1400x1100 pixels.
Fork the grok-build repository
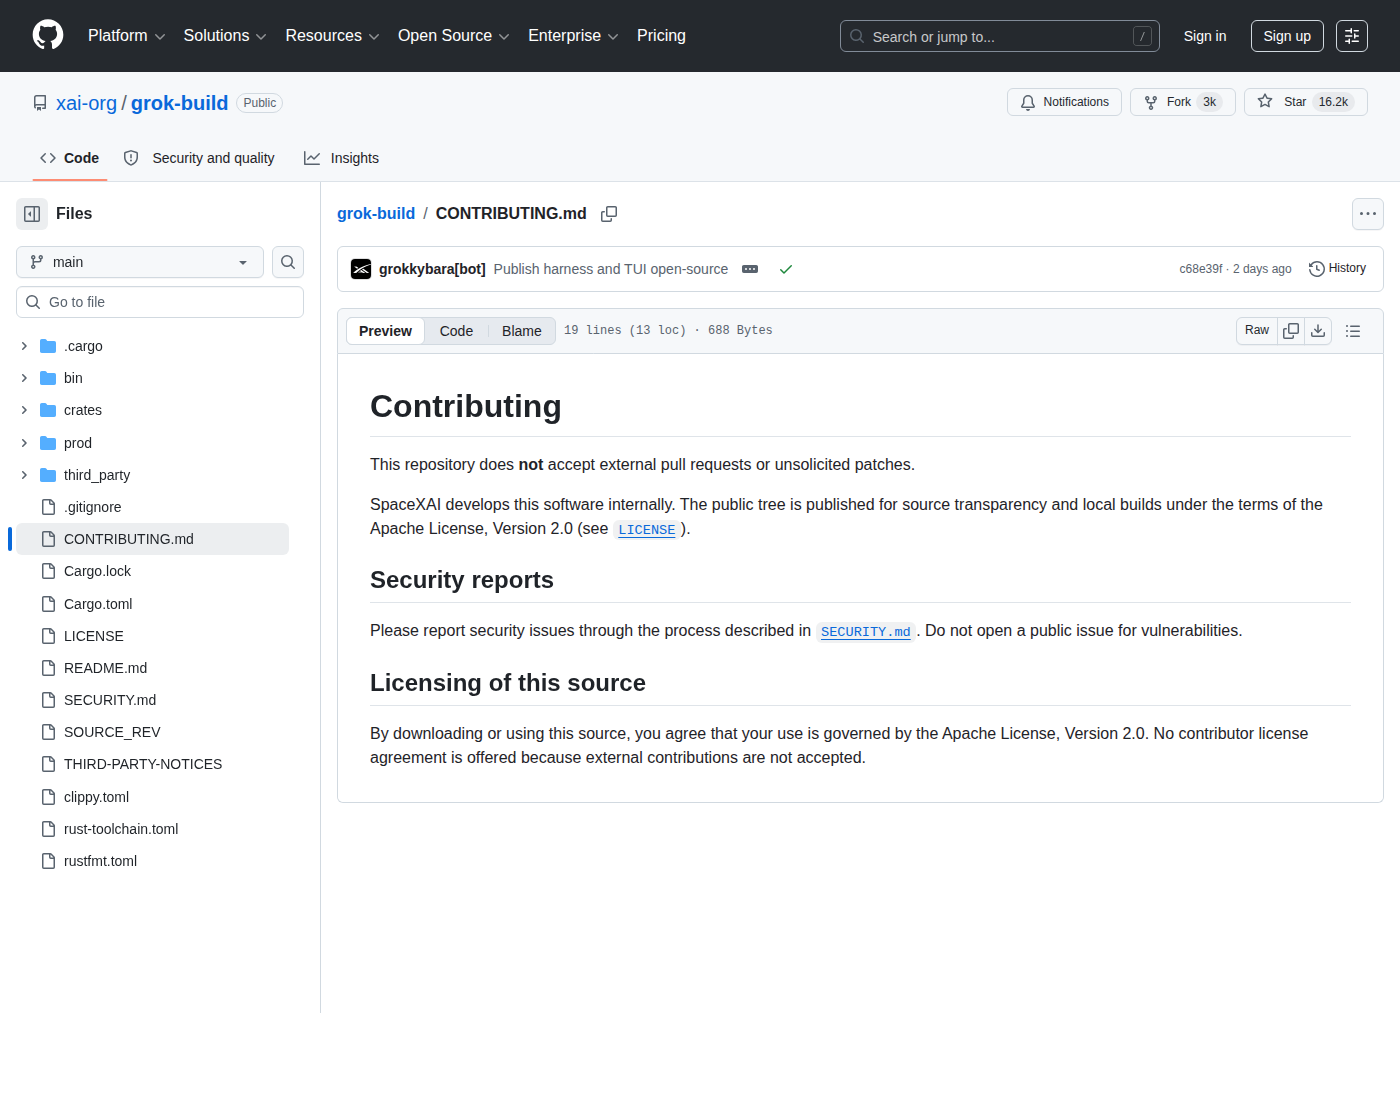(x=1182, y=102)
